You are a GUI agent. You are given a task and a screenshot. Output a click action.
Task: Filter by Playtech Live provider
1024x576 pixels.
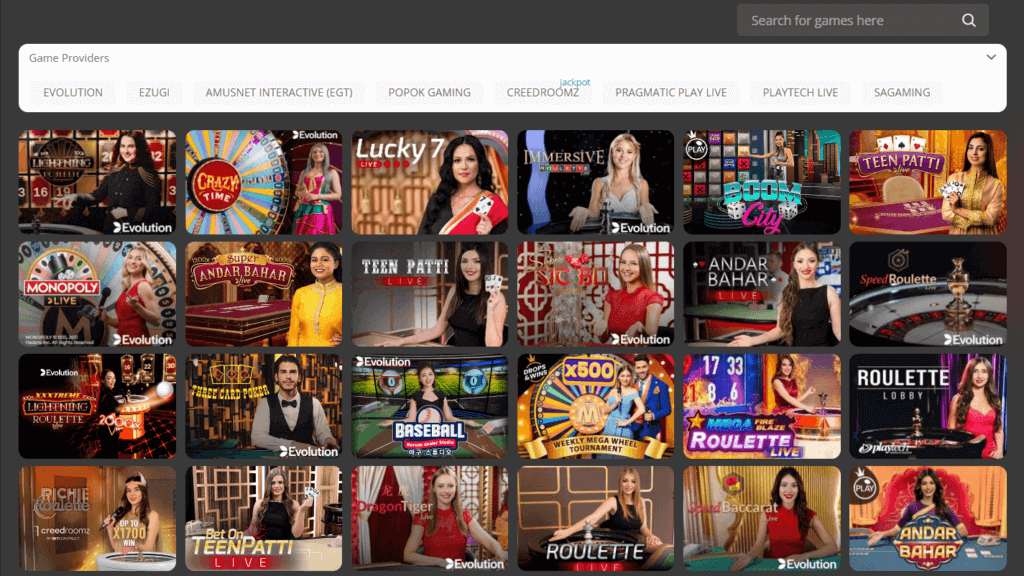coord(800,93)
